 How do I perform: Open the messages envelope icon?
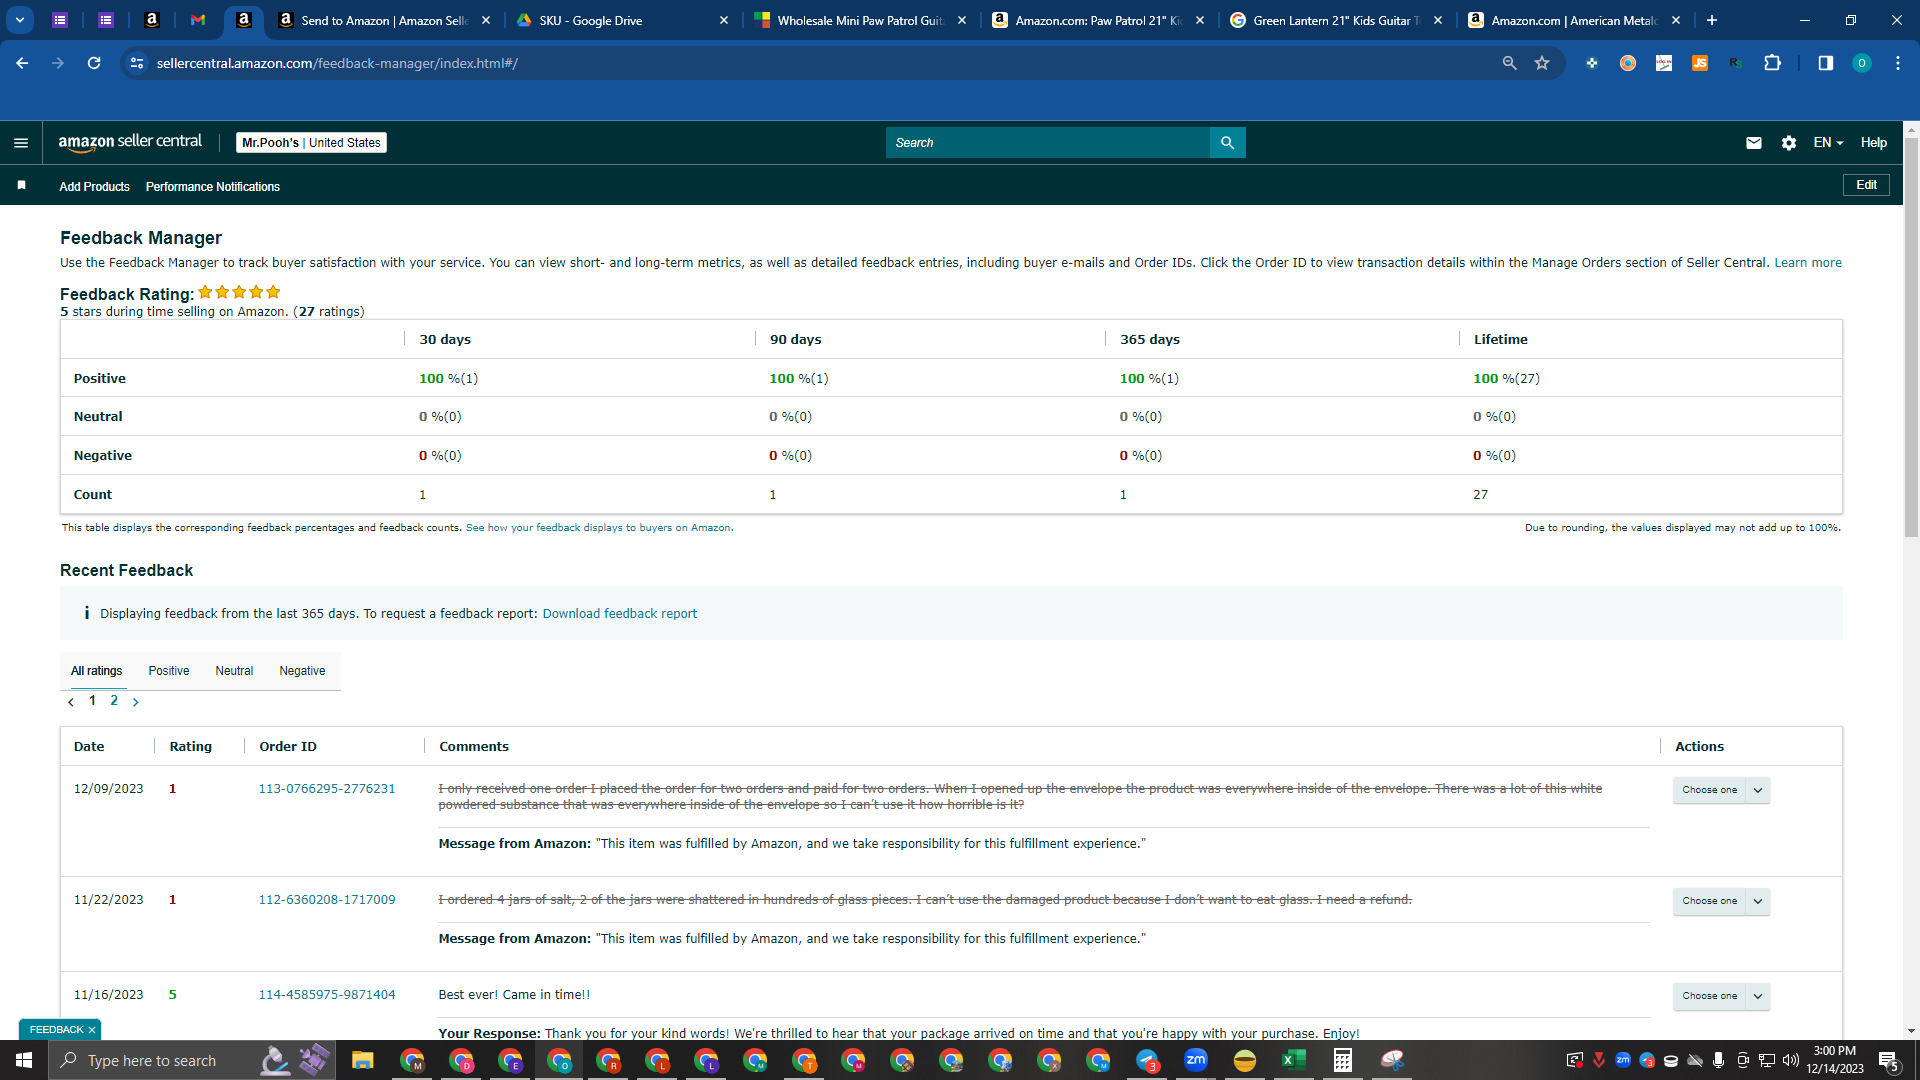pyautogui.click(x=1753, y=143)
